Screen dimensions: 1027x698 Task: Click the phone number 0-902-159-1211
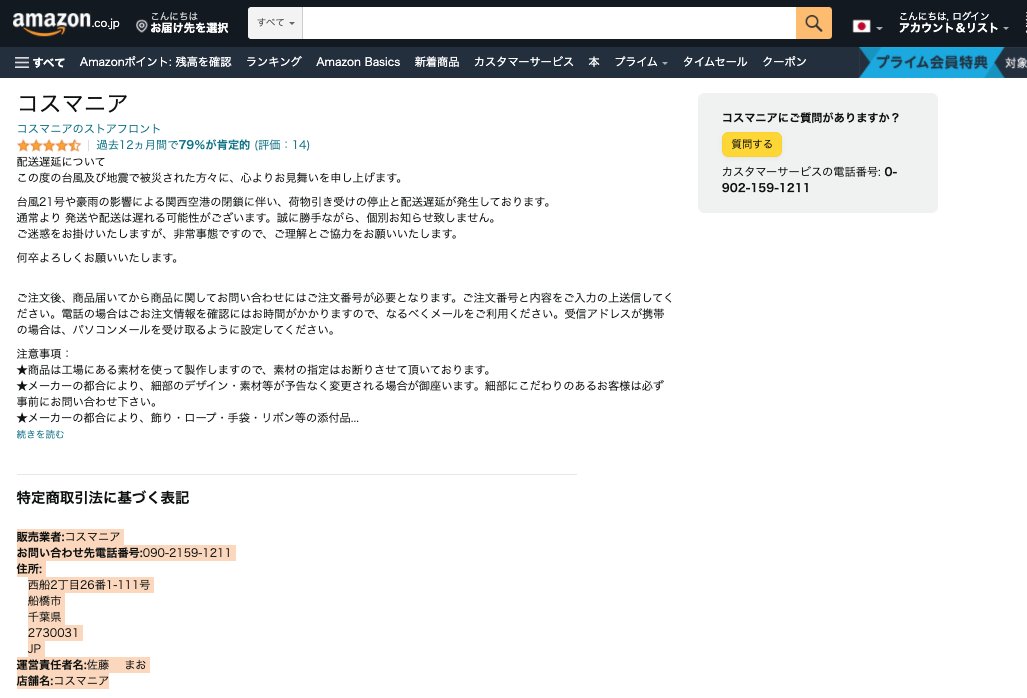click(x=810, y=179)
